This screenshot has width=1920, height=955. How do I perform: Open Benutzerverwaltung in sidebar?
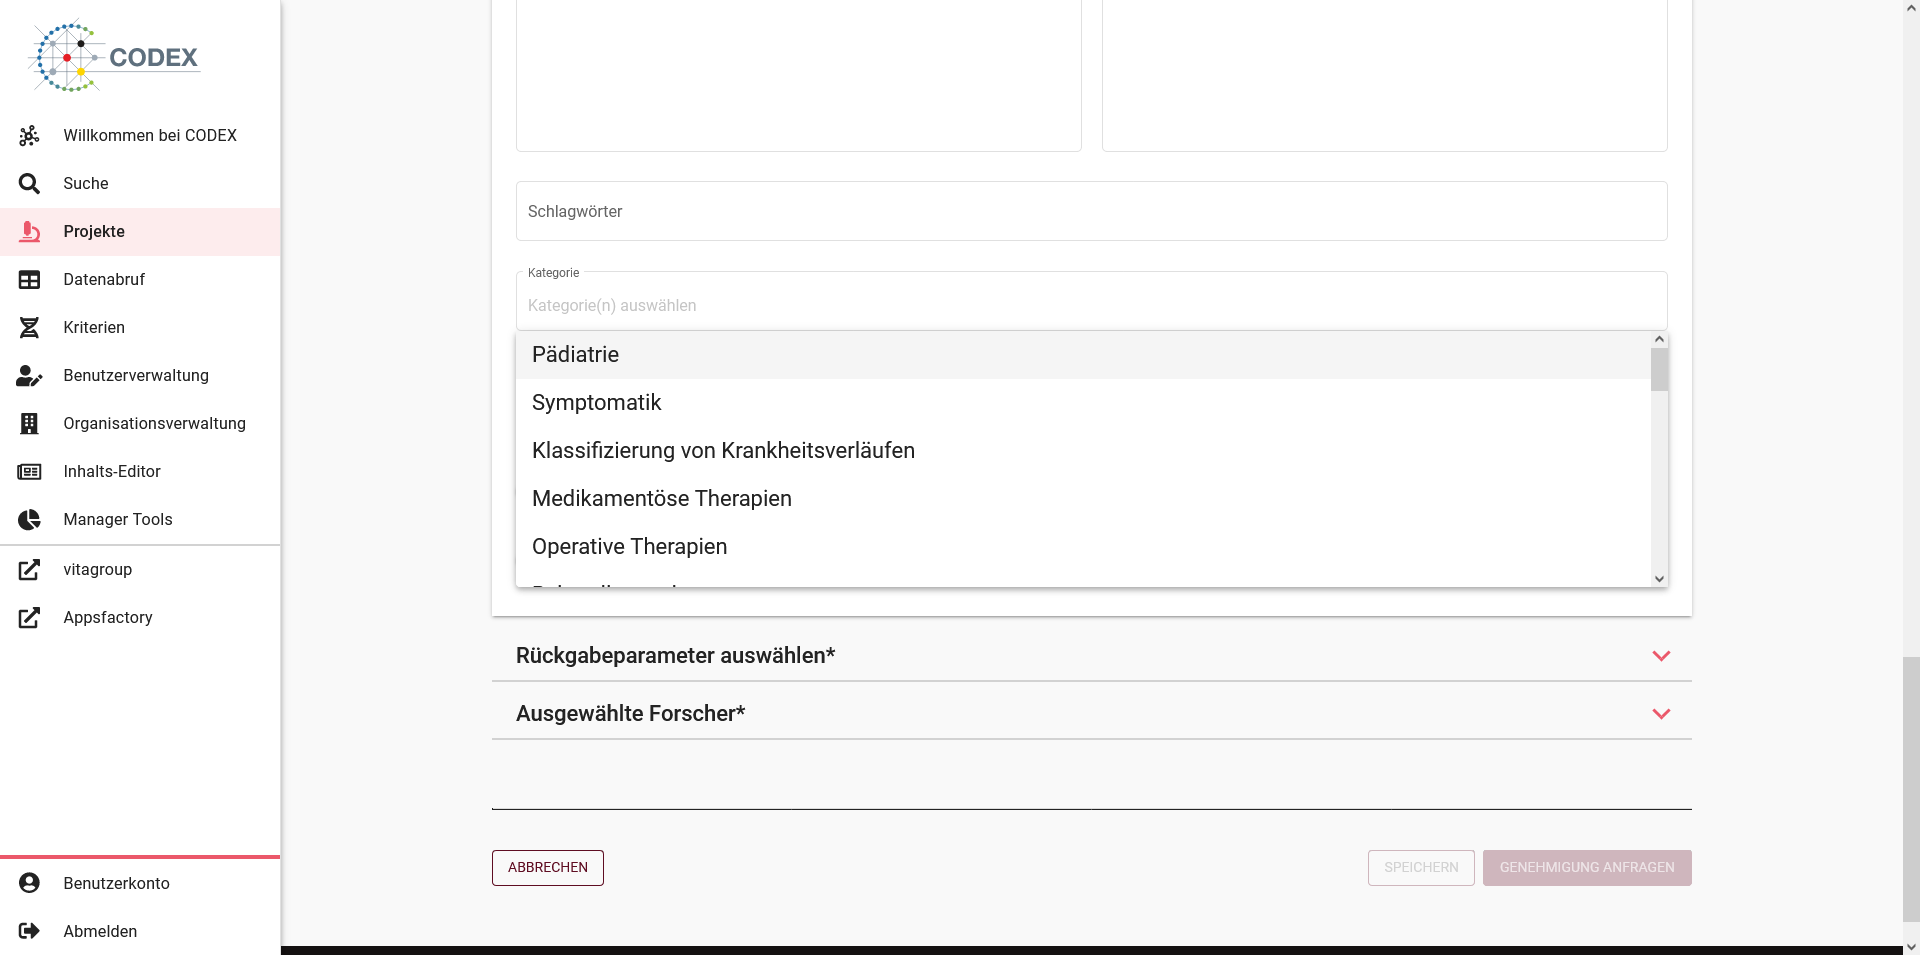click(x=140, y=375)
